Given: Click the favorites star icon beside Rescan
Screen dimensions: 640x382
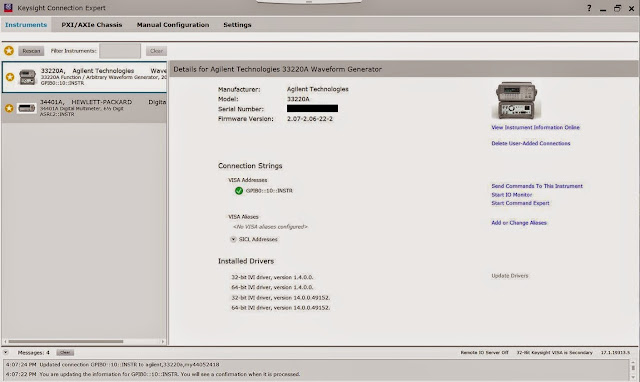Looking at the screenshot, I should point(9,51).
